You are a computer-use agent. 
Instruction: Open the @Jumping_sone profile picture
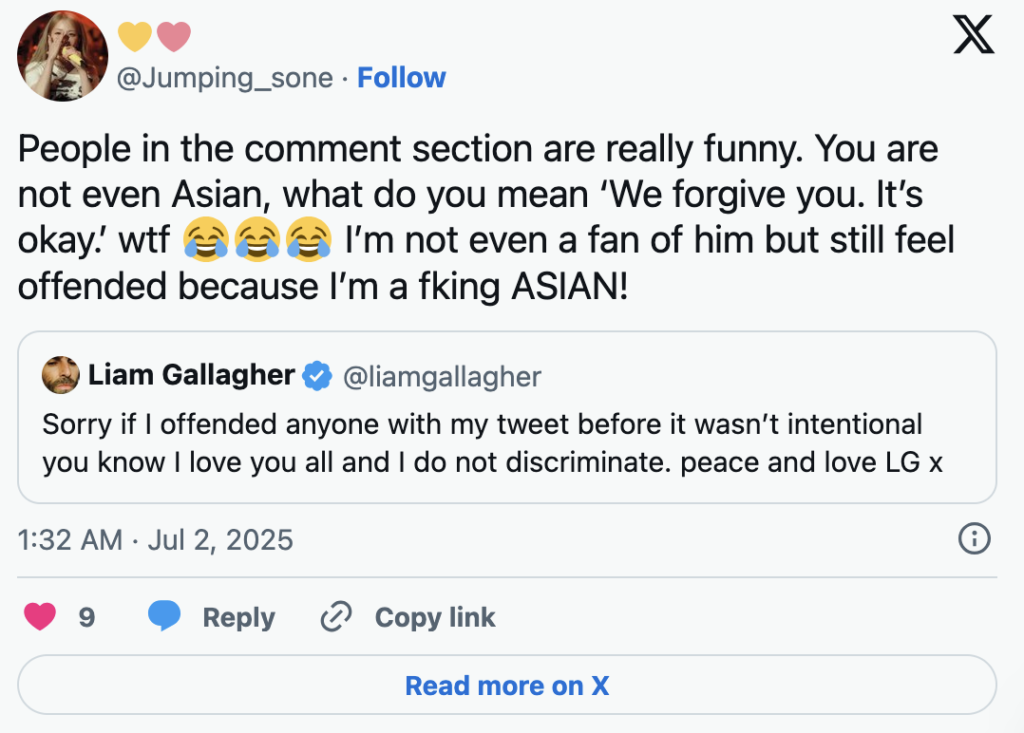click(62, 56)
